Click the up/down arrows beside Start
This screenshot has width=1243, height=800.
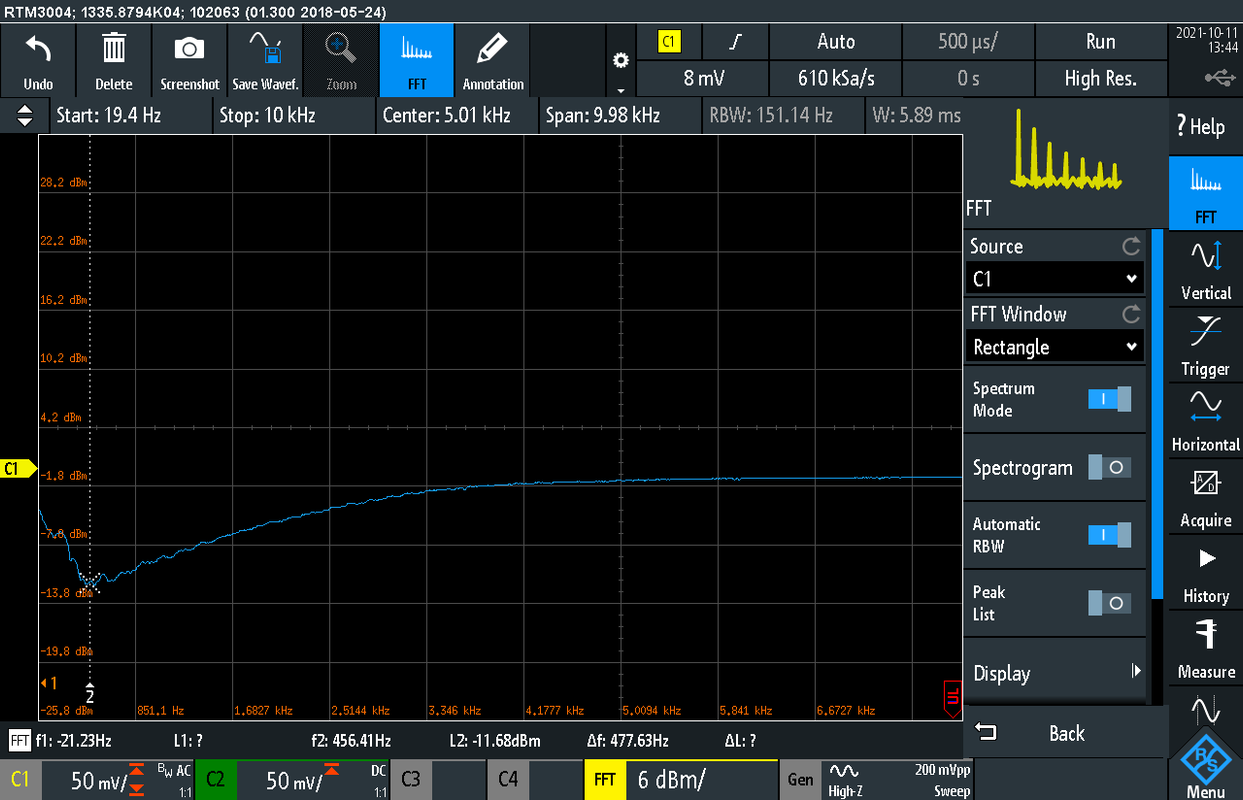pyautogui.click(x=24, y=116)
